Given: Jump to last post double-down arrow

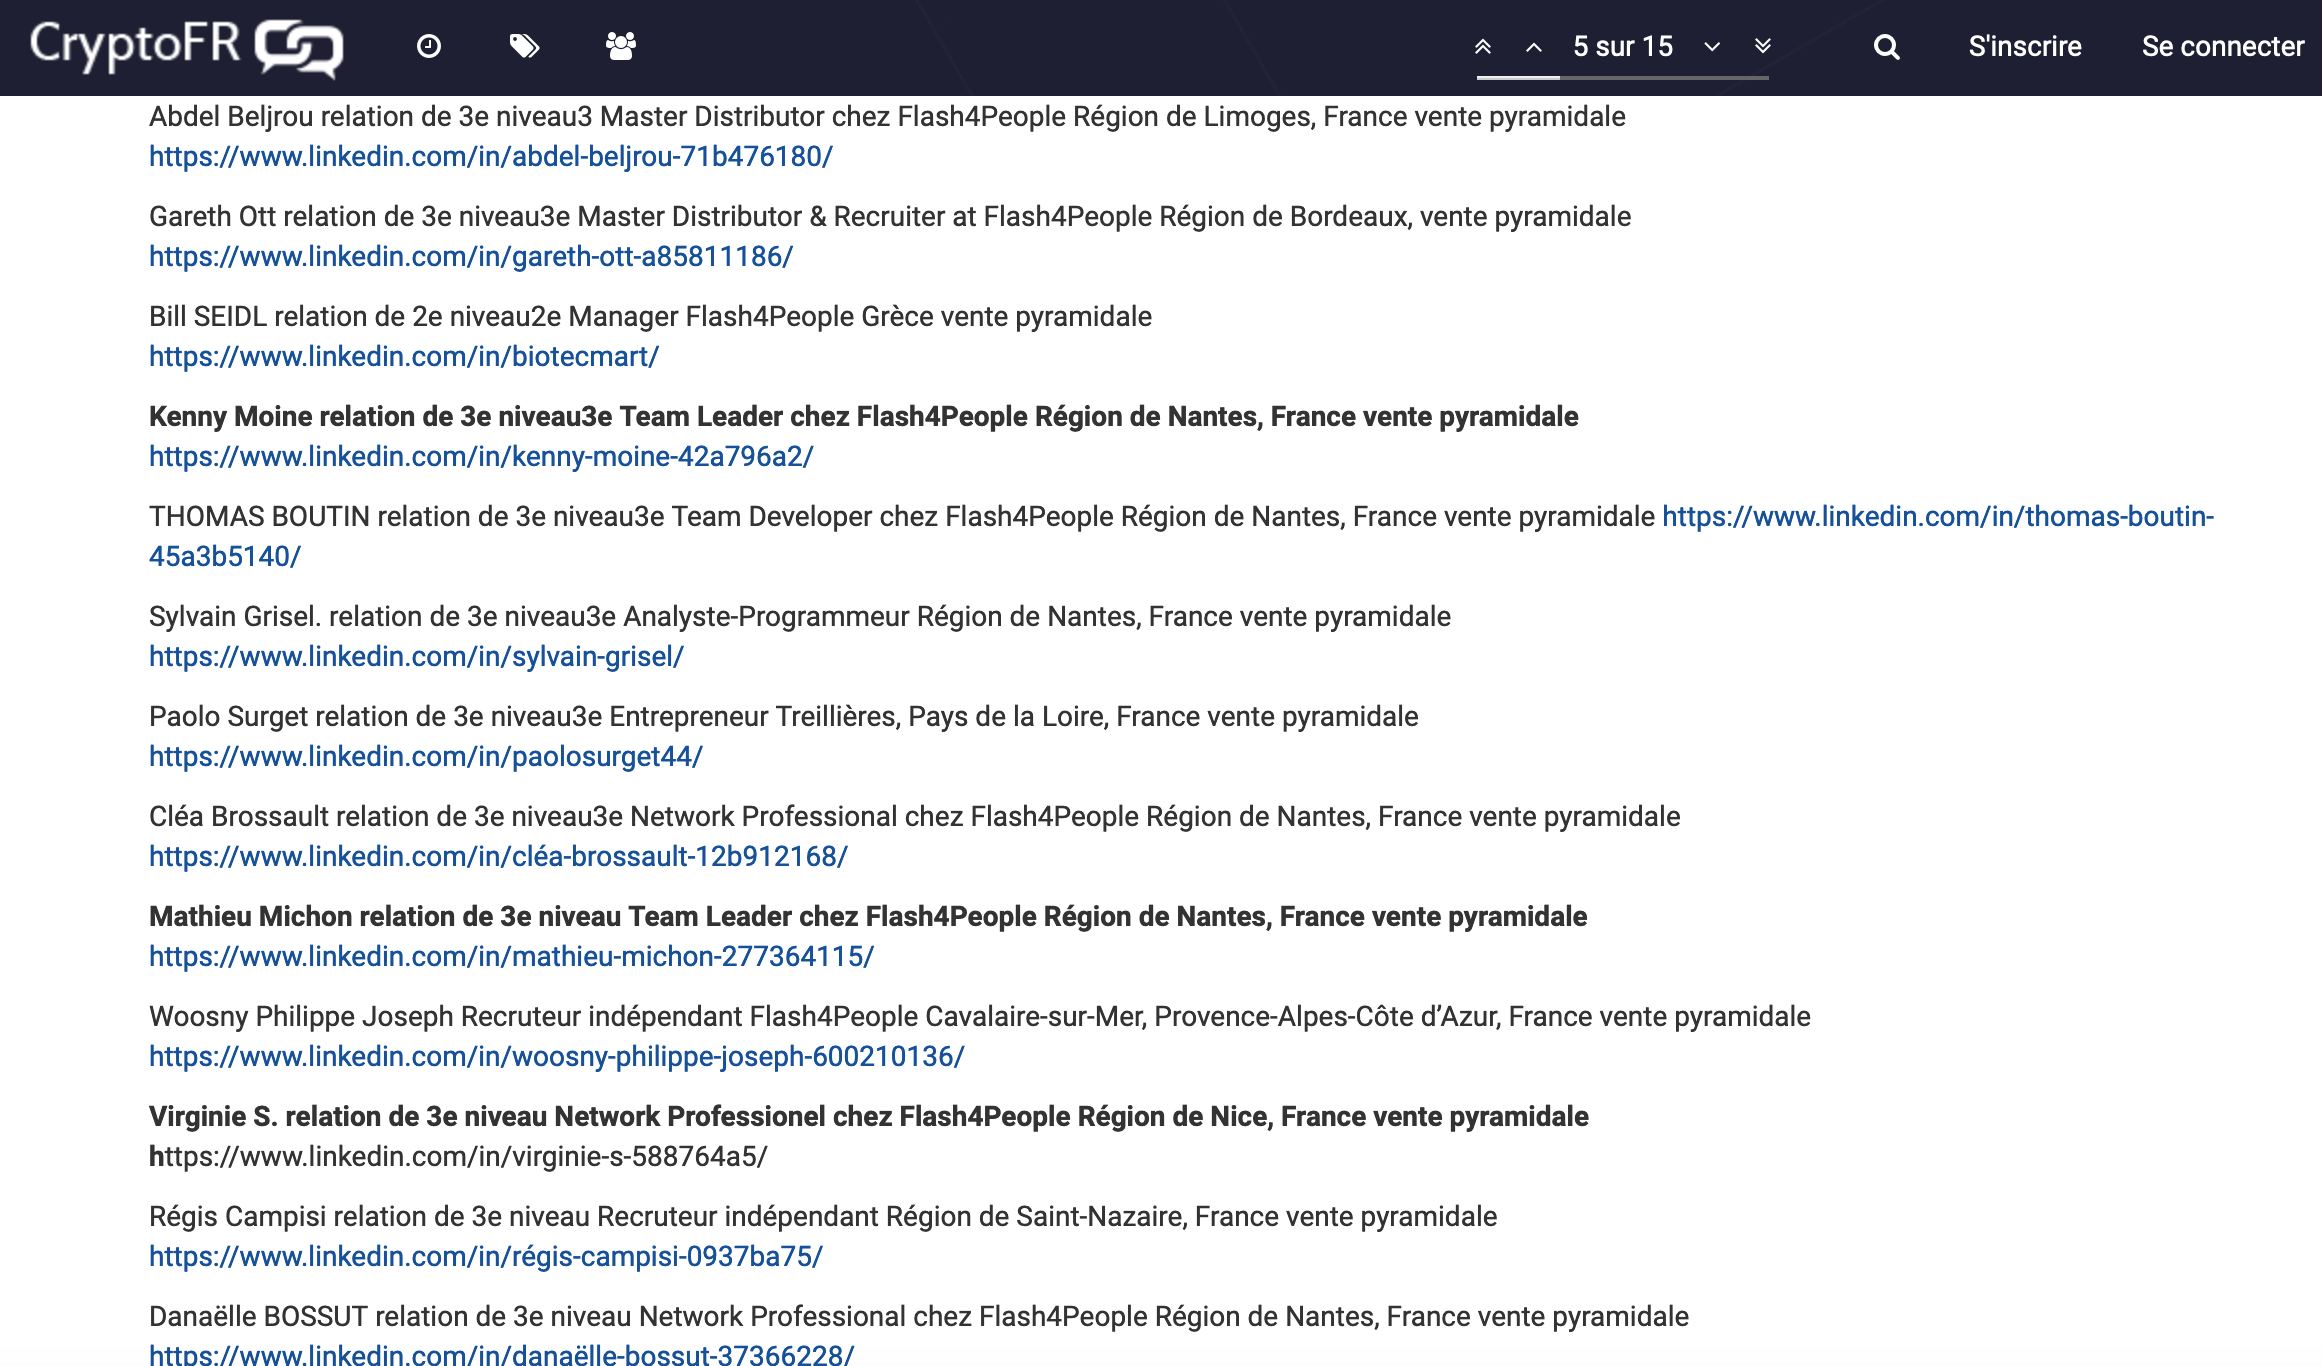Looking at the screenshot, I should (x=1763, y=46).
